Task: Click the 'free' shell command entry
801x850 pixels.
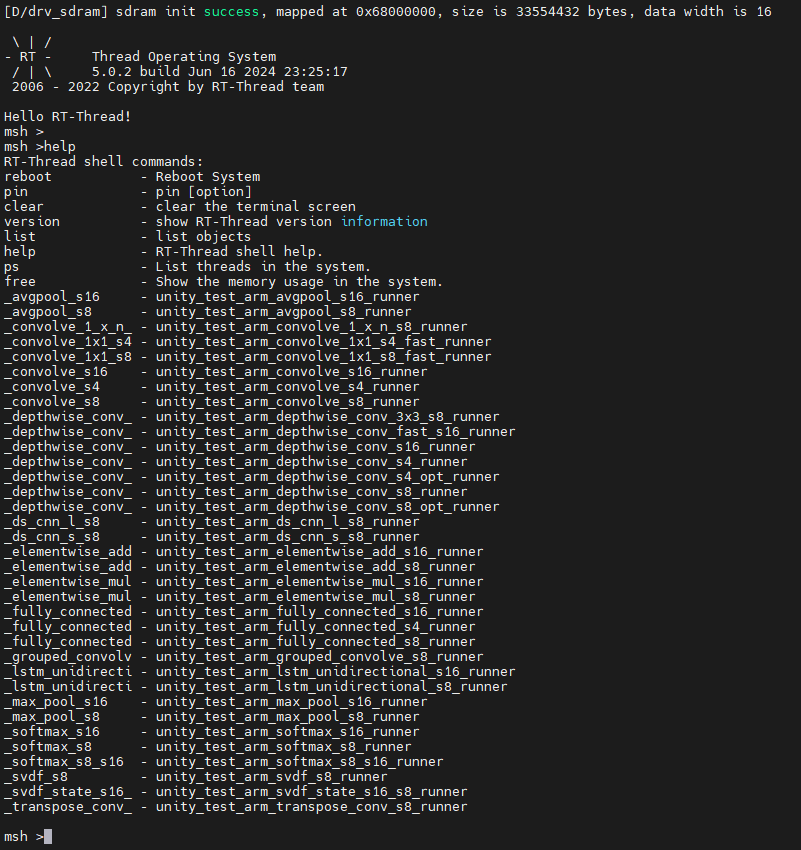Action: [x=20, y=282]
